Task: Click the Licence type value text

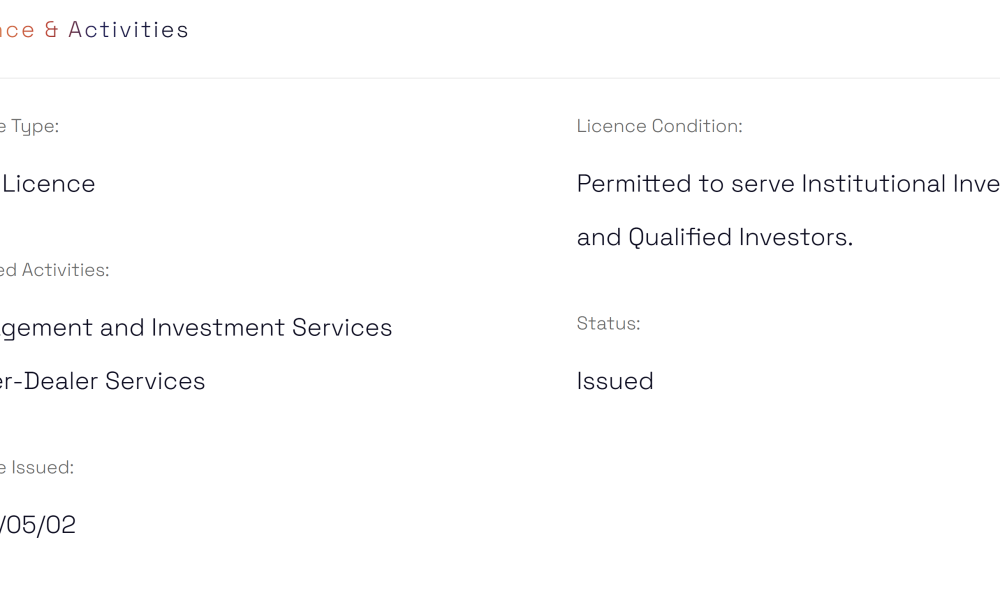Action: 48,184
